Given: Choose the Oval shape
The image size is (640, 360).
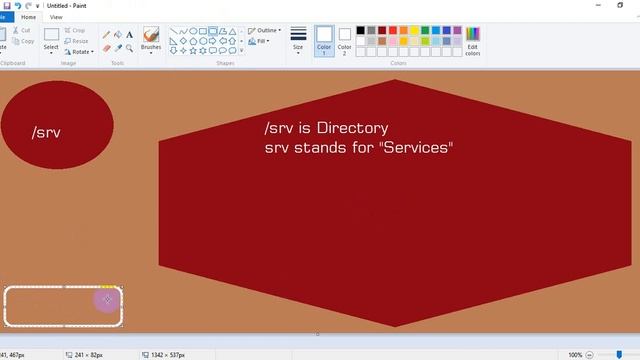Looking at the screenshot, I should (193, 31).
